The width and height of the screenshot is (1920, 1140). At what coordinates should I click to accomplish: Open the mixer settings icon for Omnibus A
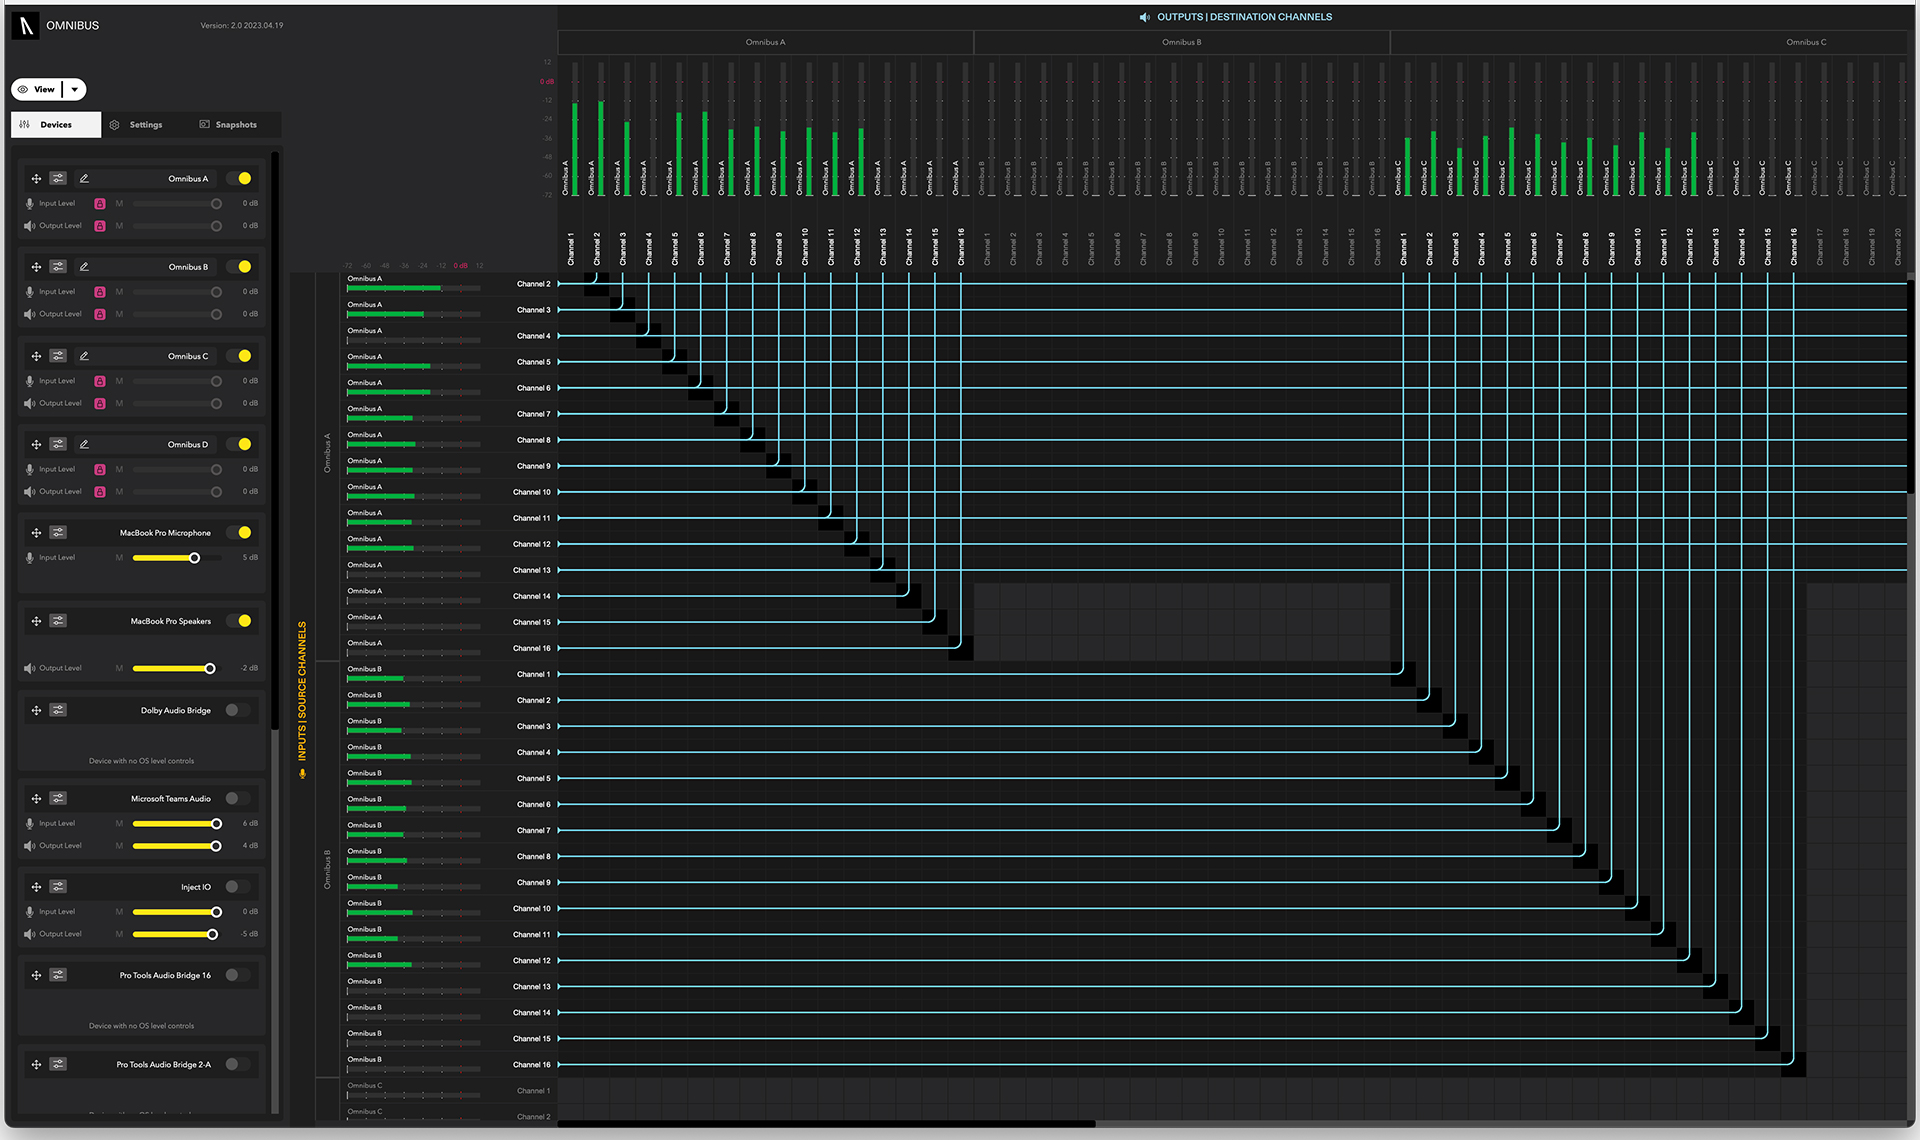pyautogui.click(x=58, y=179)
